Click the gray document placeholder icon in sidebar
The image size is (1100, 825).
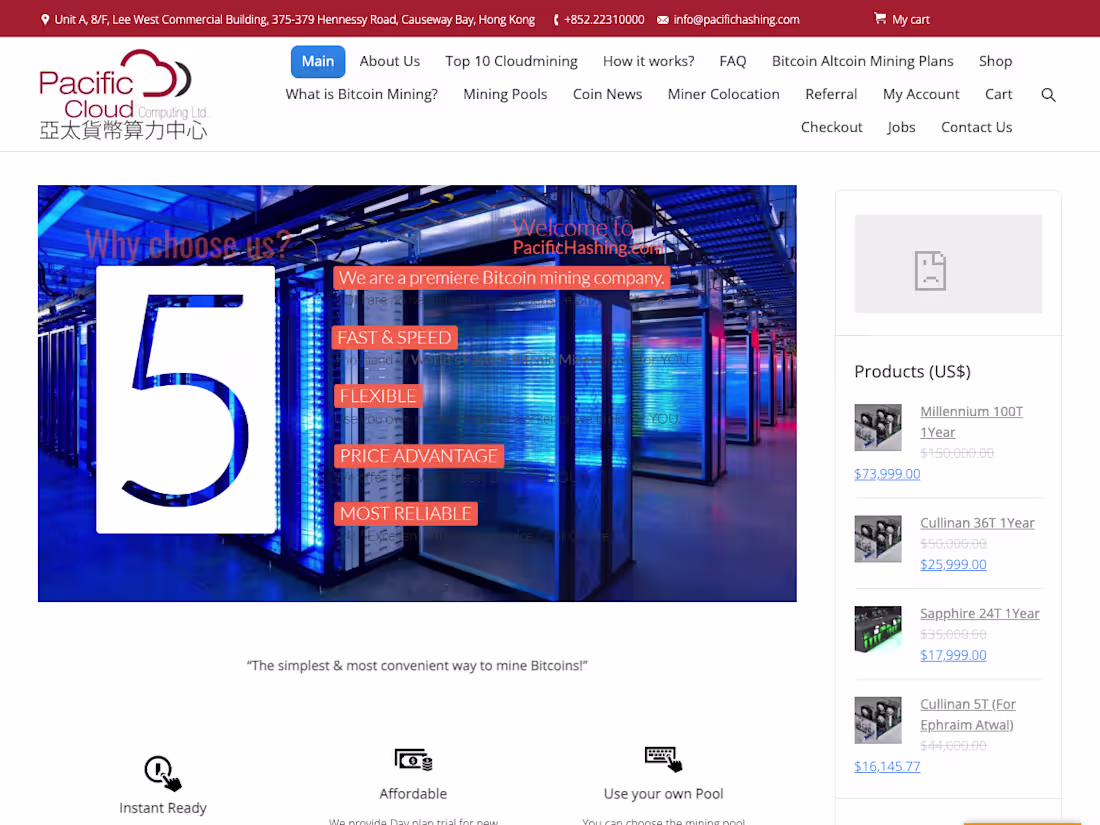coord(930,270)
